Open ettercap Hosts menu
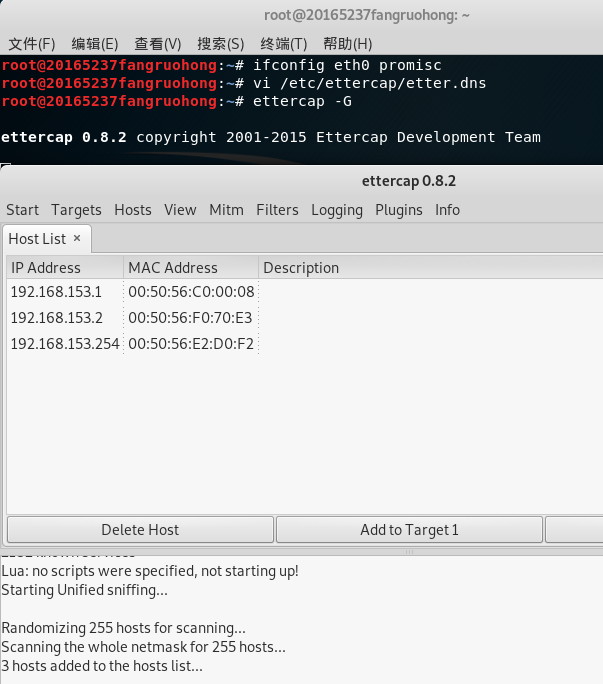The height and width of the screenshot is (684, 603). tap(133, 210)
